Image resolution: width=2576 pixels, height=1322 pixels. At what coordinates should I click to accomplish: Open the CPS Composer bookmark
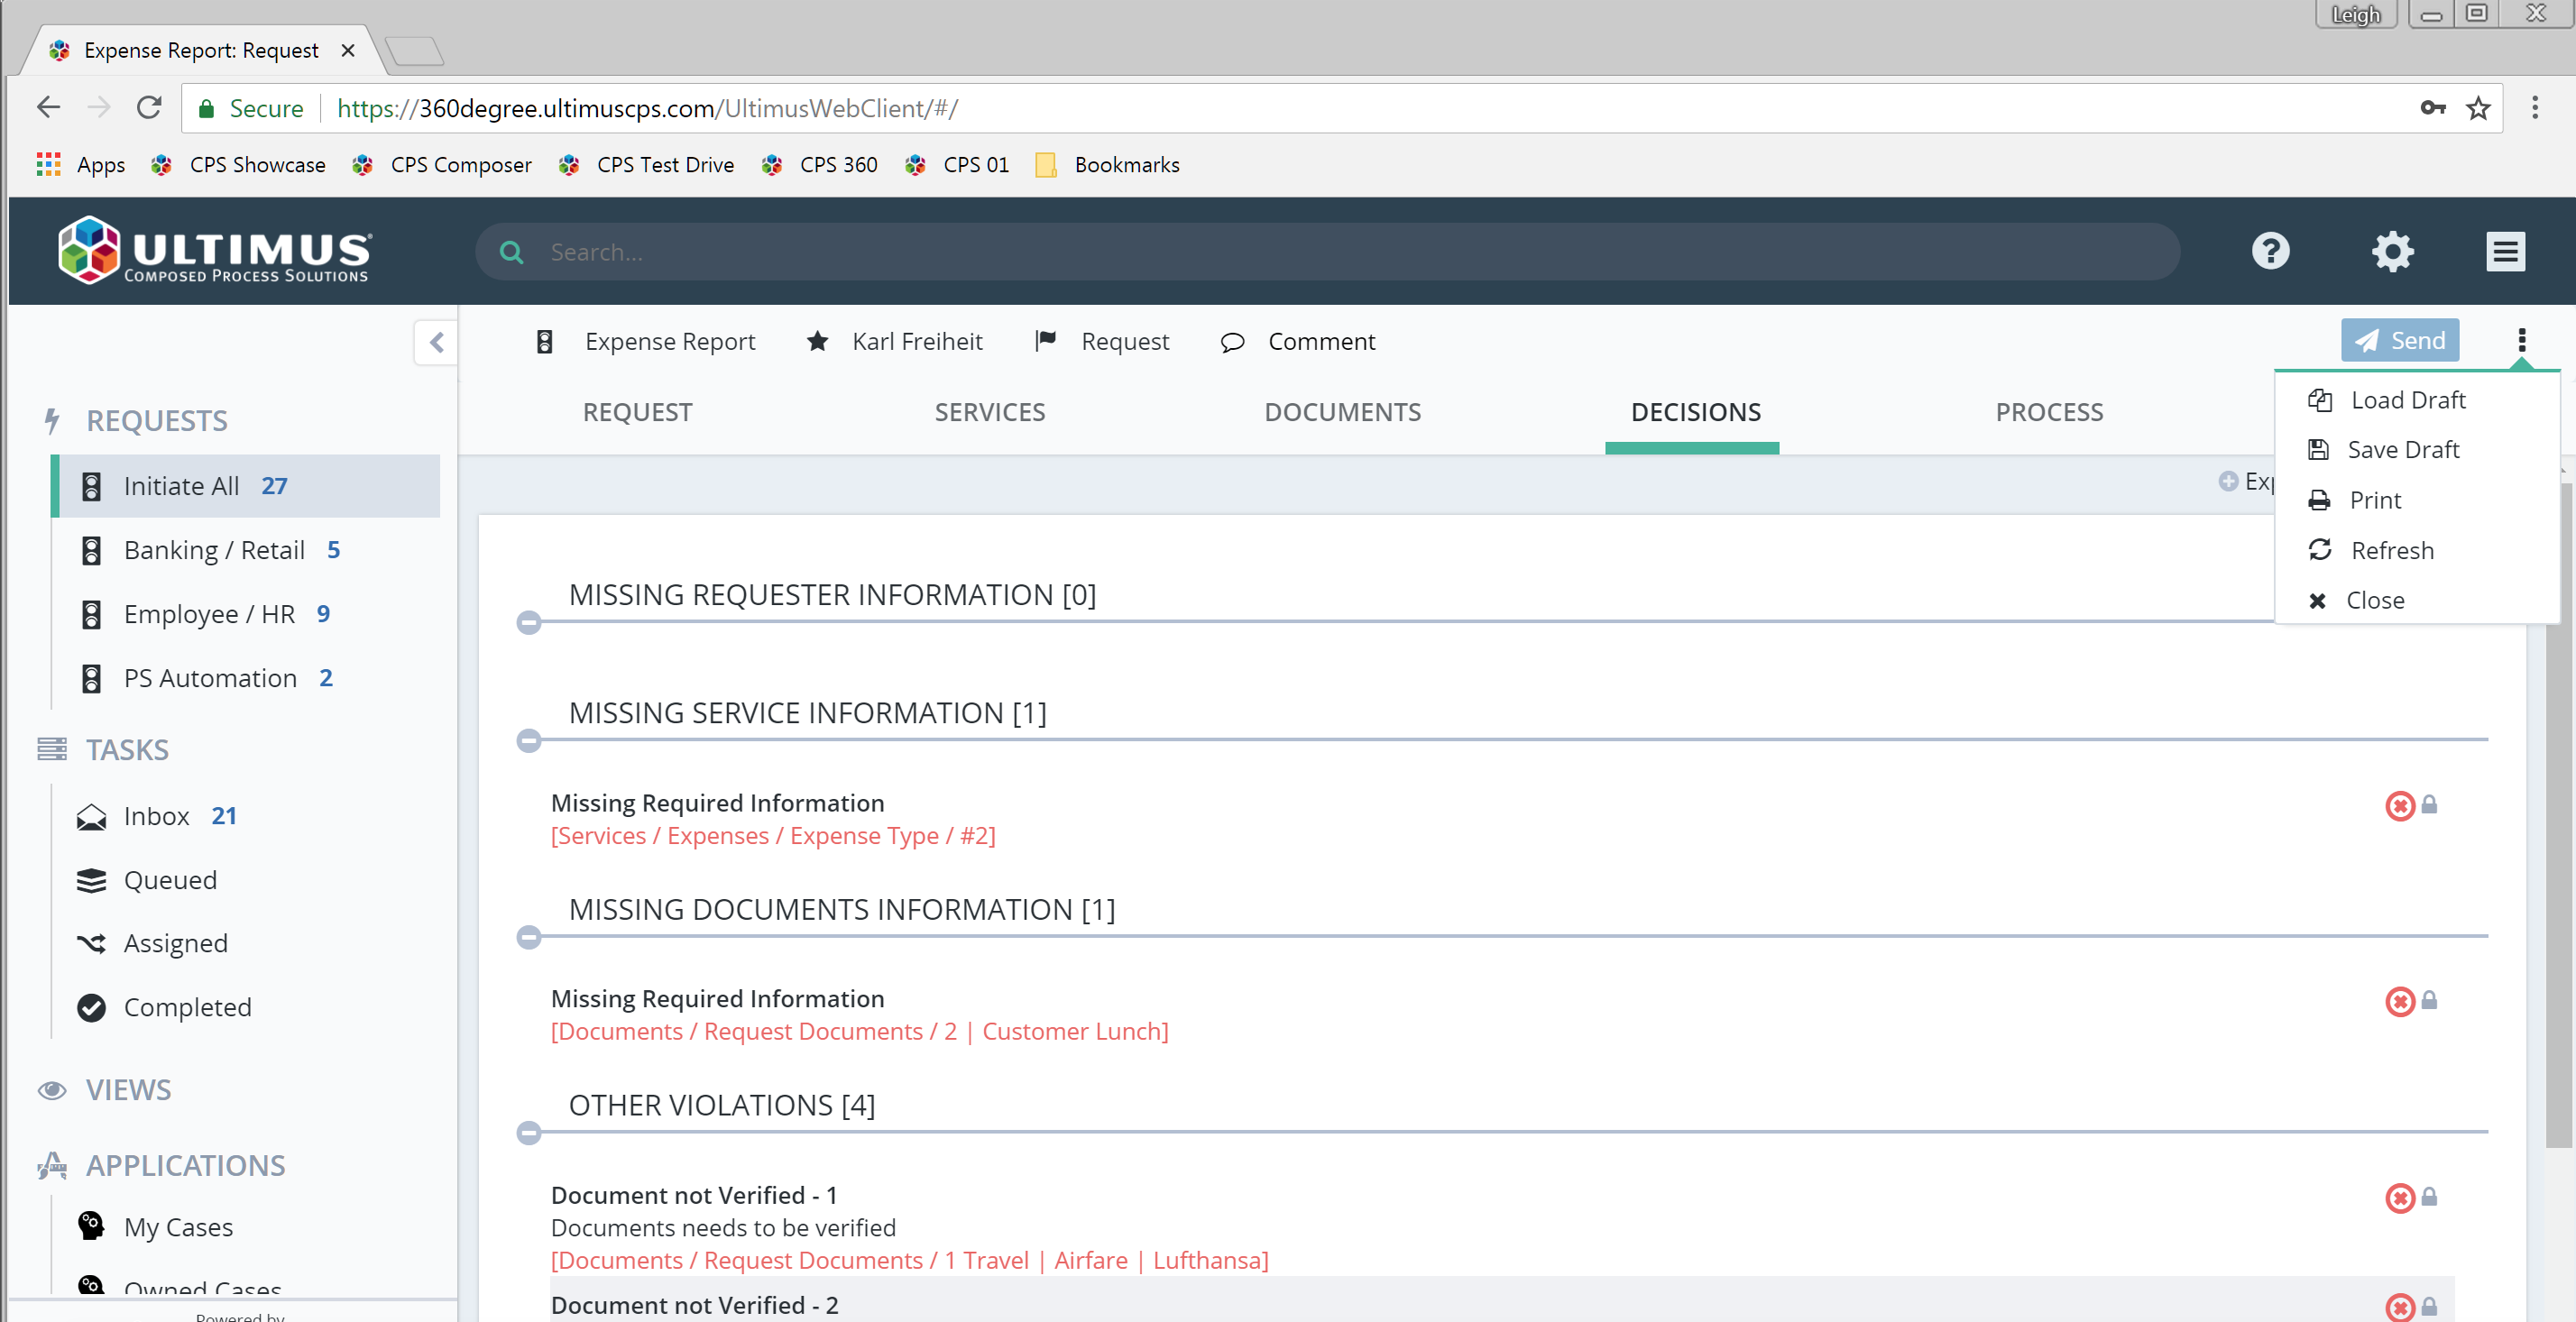[442, 165]
